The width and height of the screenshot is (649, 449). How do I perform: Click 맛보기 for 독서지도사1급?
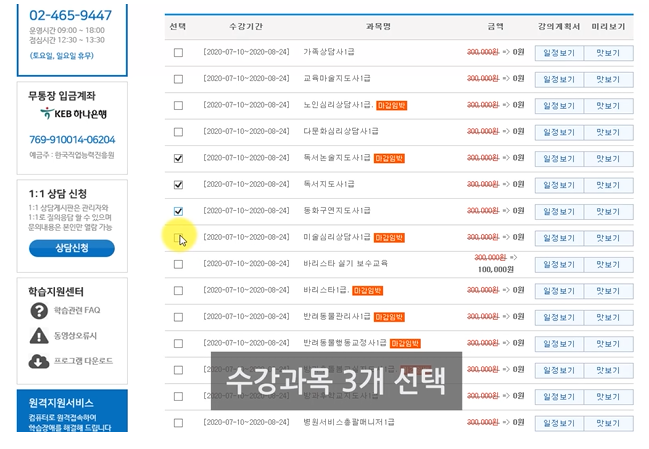coord(608,185)
